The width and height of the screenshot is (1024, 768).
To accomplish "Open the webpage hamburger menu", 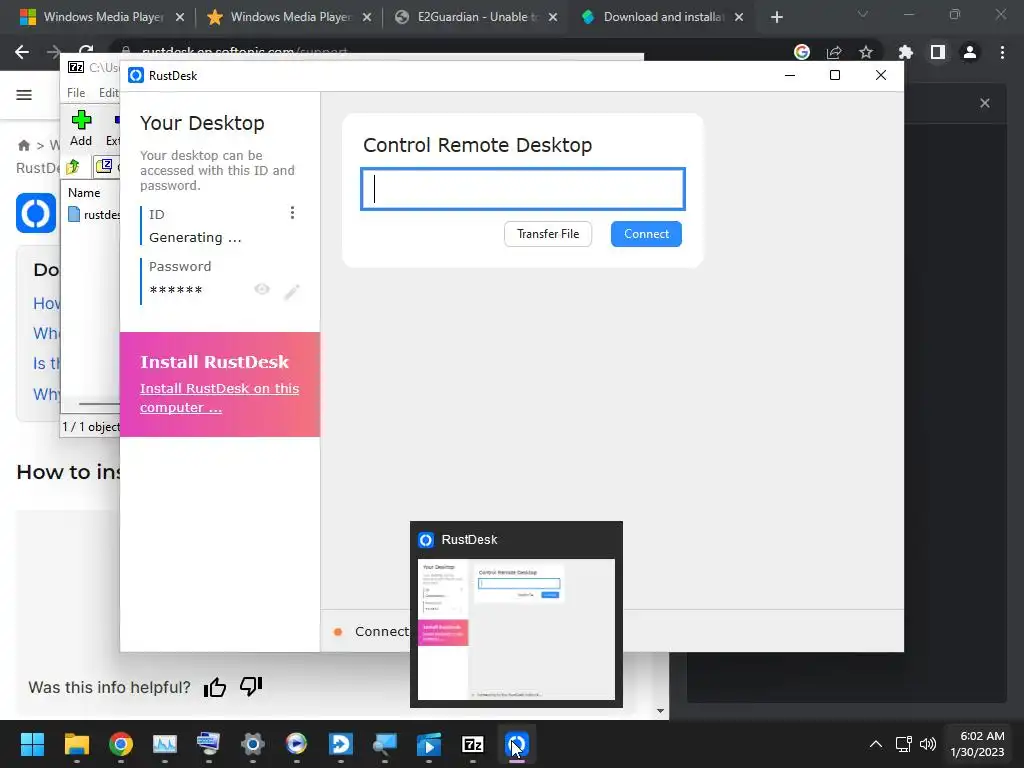I will click(24, 95).
